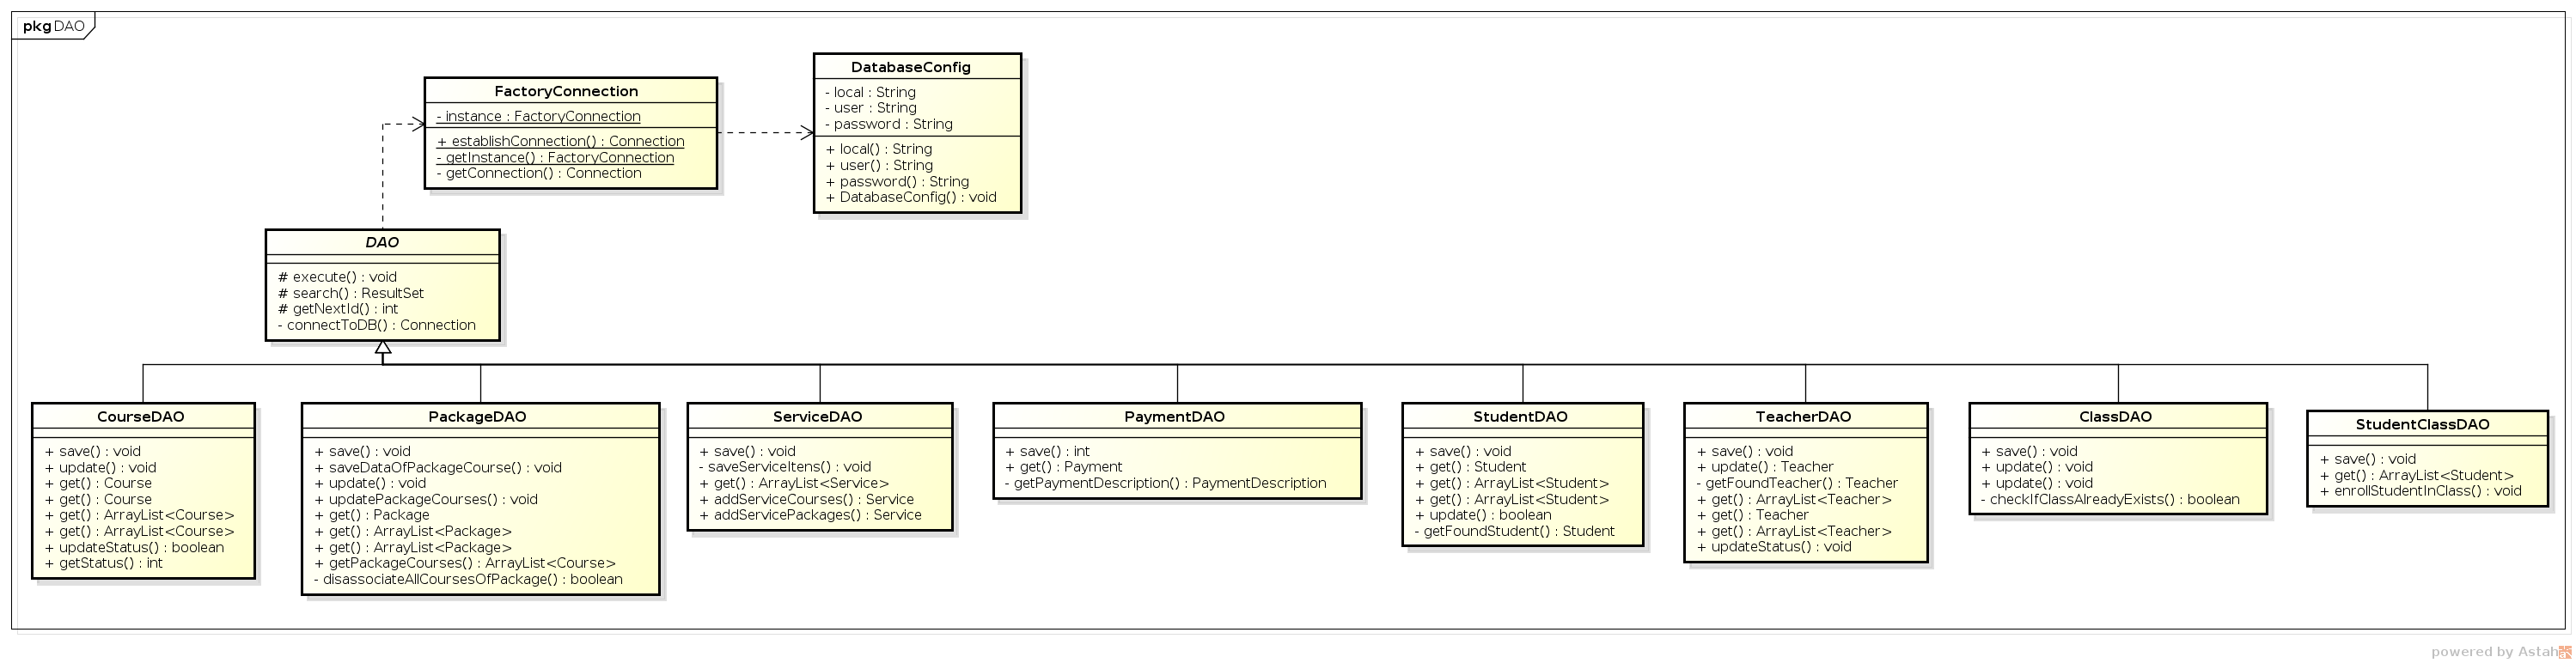Click 'addServiceCourses() : Service' method
Viewport: 2576px width, 663px height.
[806, 500]
